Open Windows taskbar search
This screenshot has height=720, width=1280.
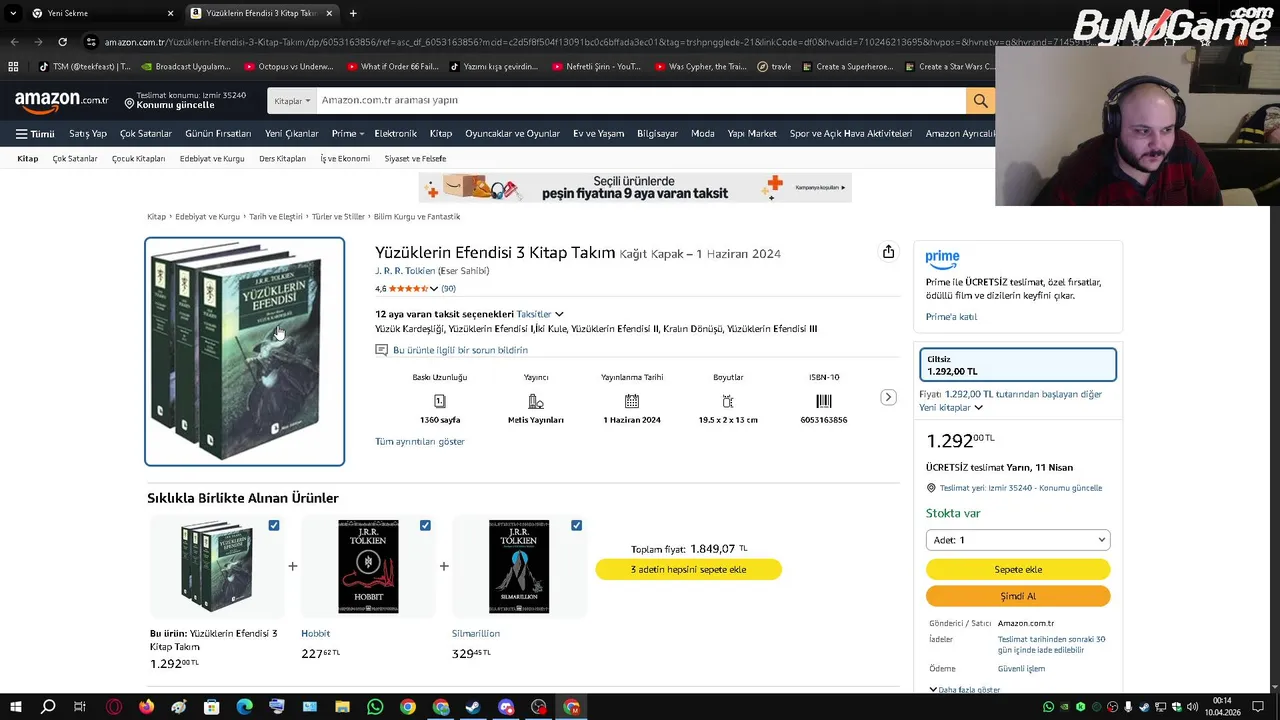coord(48,707)
